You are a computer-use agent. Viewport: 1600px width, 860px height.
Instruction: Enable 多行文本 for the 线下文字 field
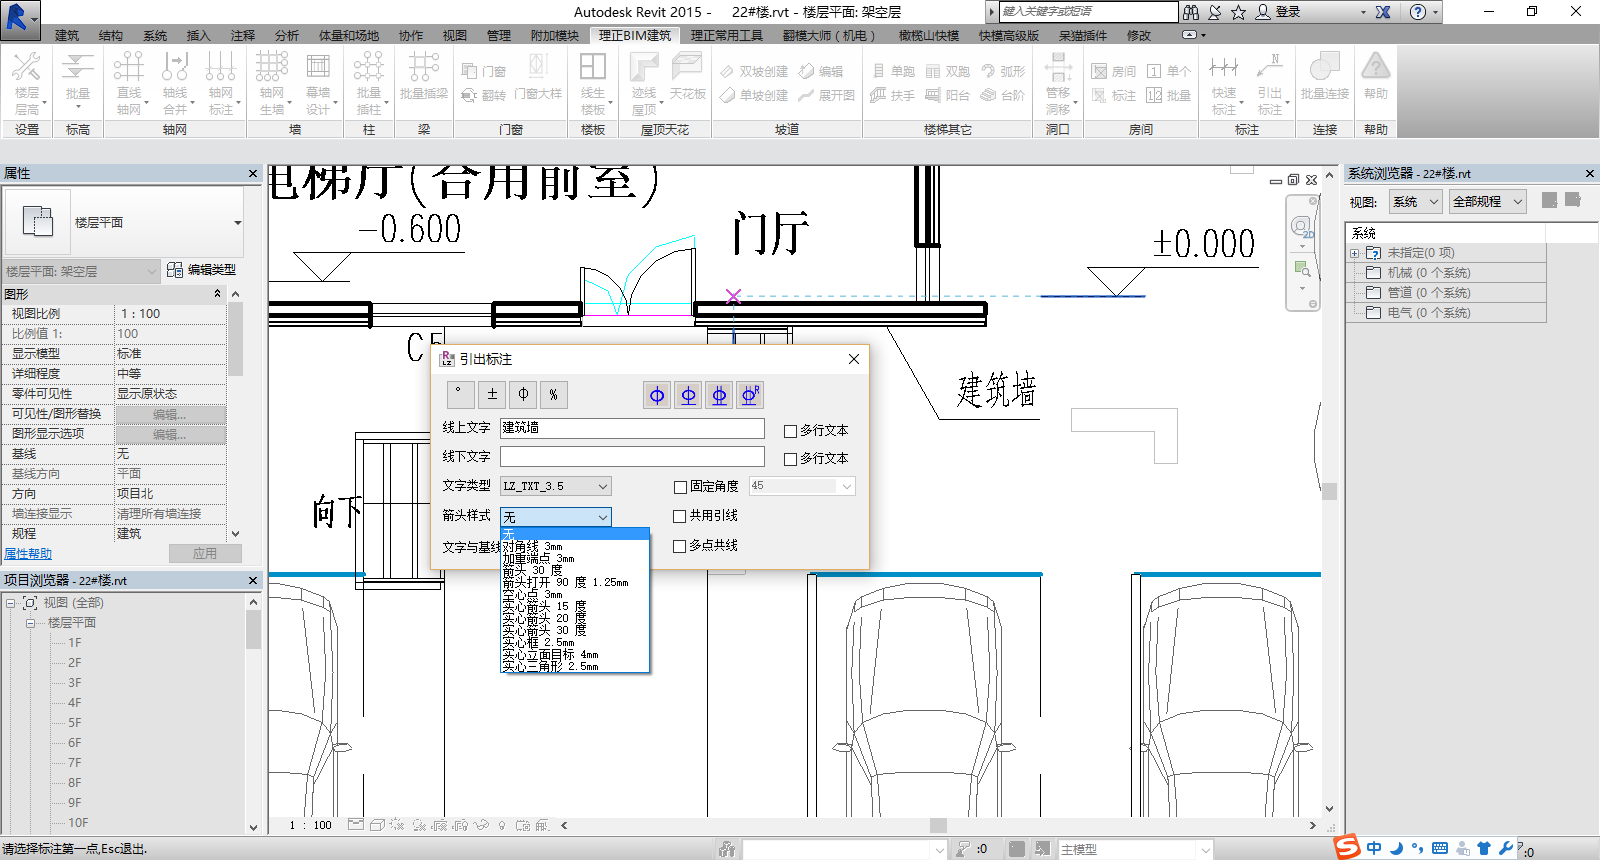[790, 459]
